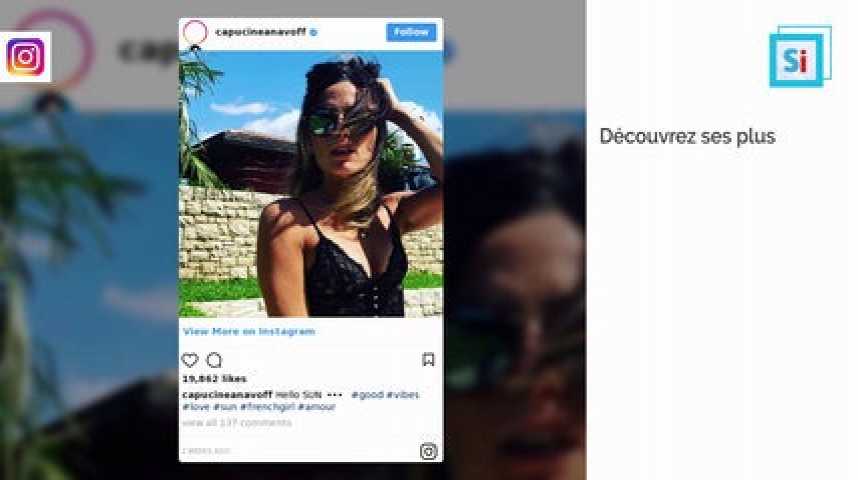
Task: Save the post with the bookmark icon
Action: tap(428, 360)
